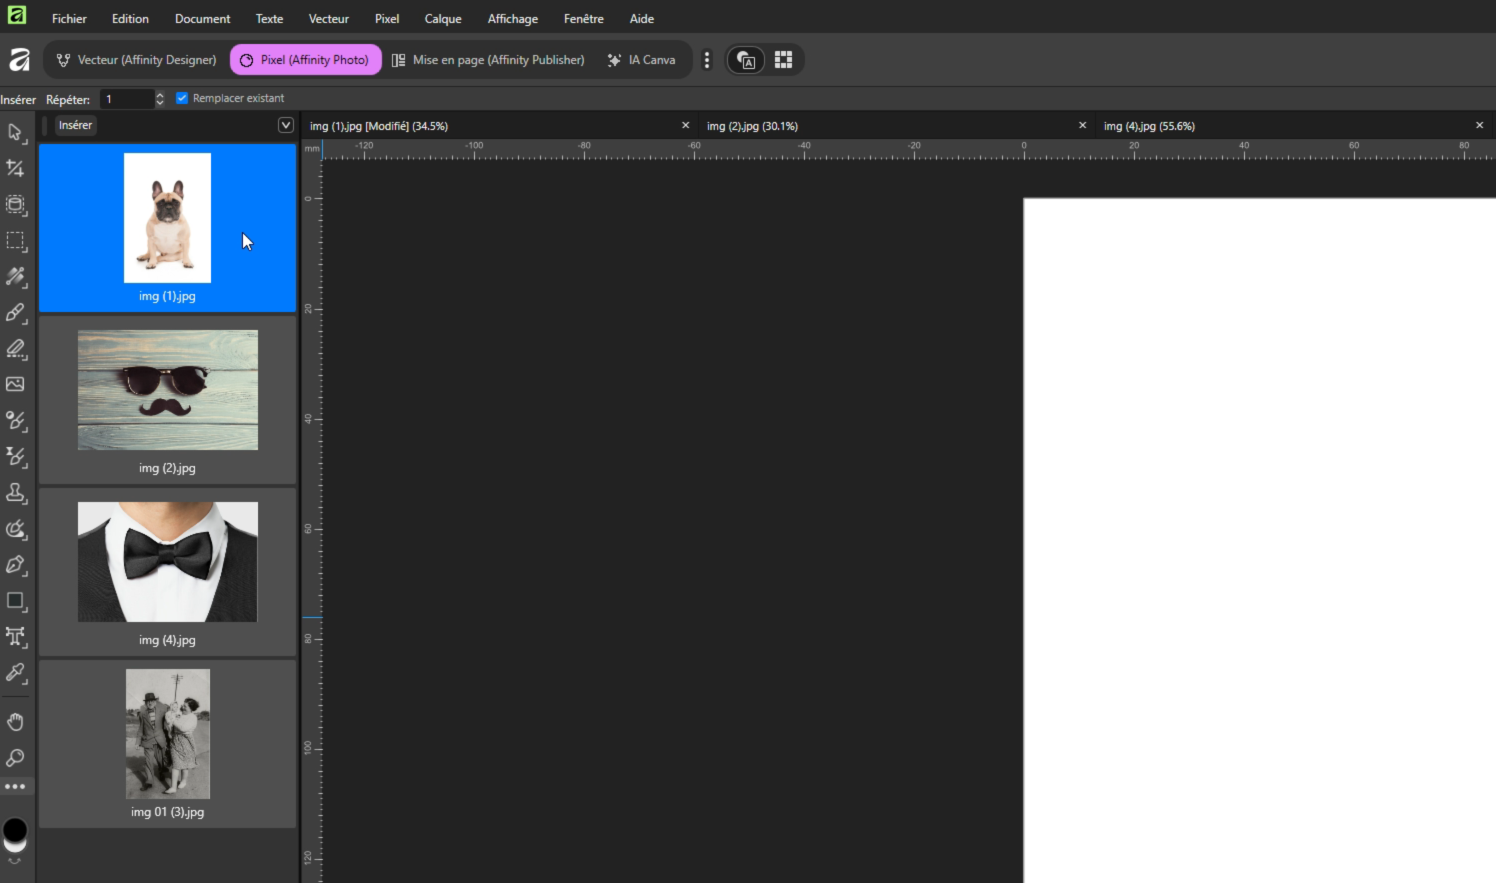Select the rectangular marquee selection tool

[x=15, y=241]
